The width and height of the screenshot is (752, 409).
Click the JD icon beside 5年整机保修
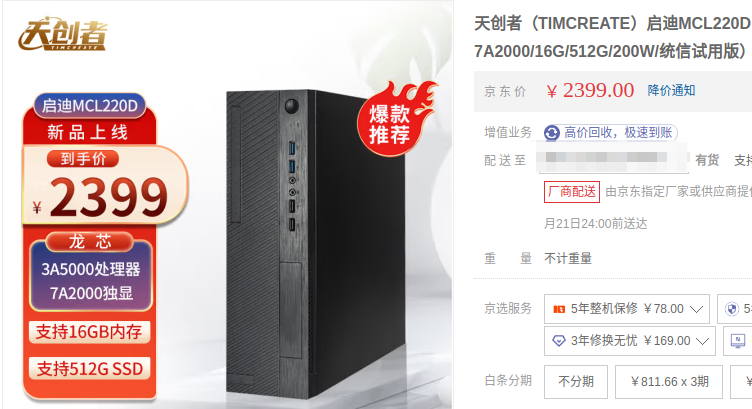pyautogui.click(x=559, y=309)
